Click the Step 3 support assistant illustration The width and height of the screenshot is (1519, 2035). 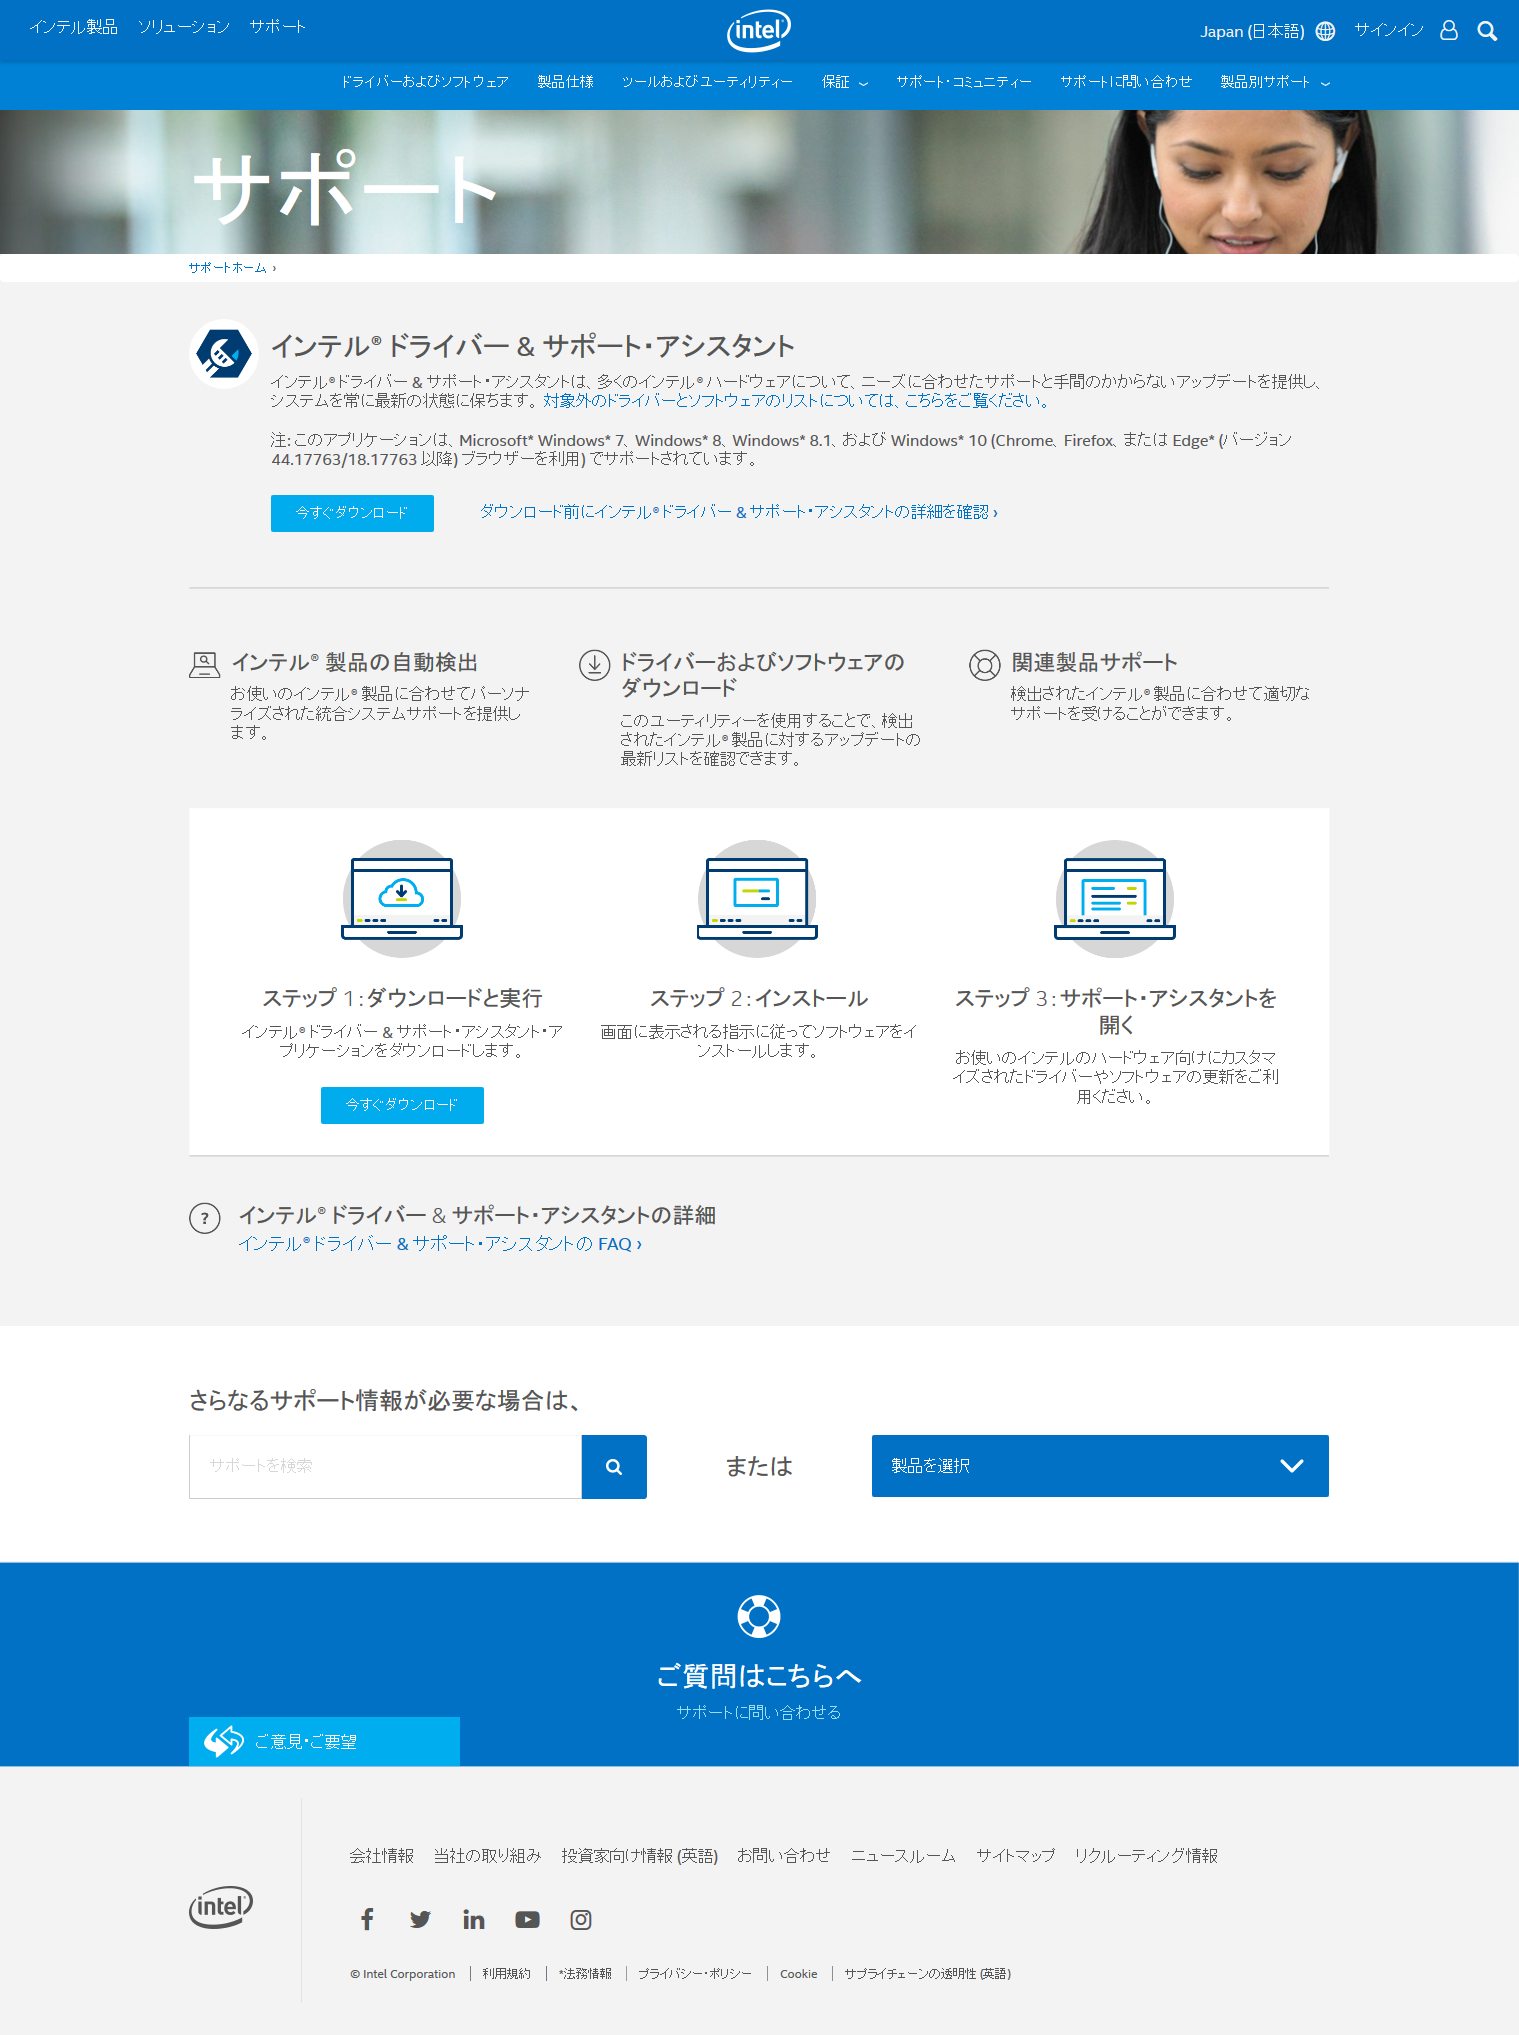[x=1115, y=898]
